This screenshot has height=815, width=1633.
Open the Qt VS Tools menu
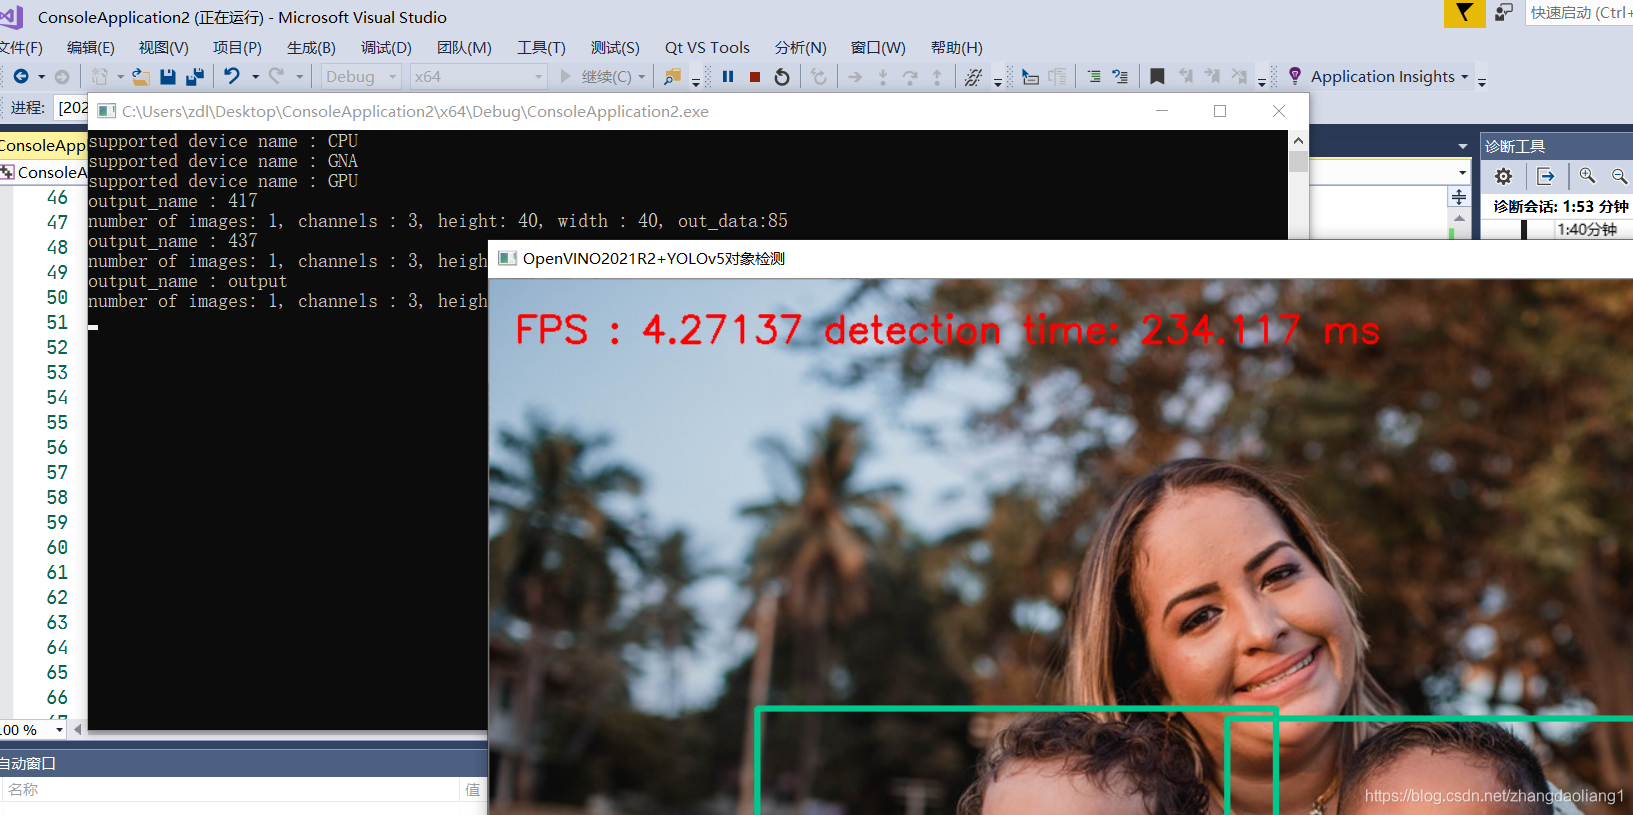tap(707, 47)
